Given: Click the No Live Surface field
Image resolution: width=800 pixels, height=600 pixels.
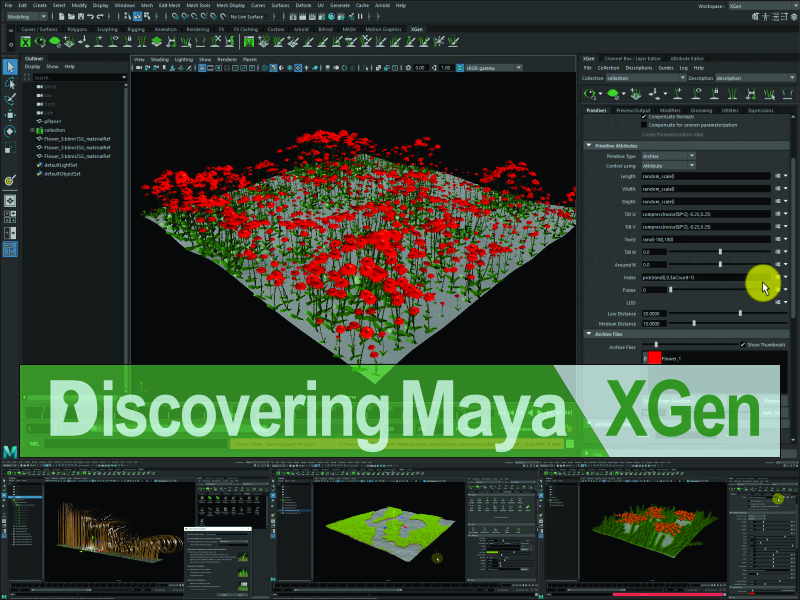Looking at the screenshot, I should click(x=247, y=16).
